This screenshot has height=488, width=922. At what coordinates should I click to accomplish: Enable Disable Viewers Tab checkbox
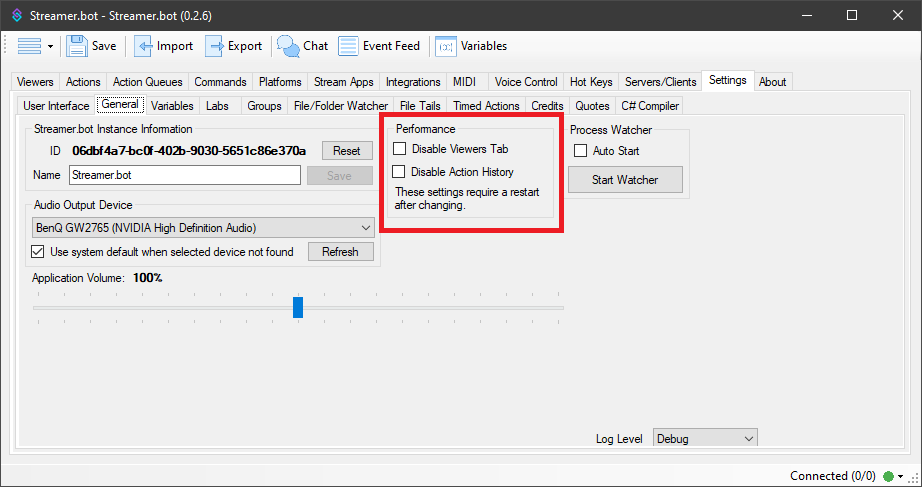(400, 149)
